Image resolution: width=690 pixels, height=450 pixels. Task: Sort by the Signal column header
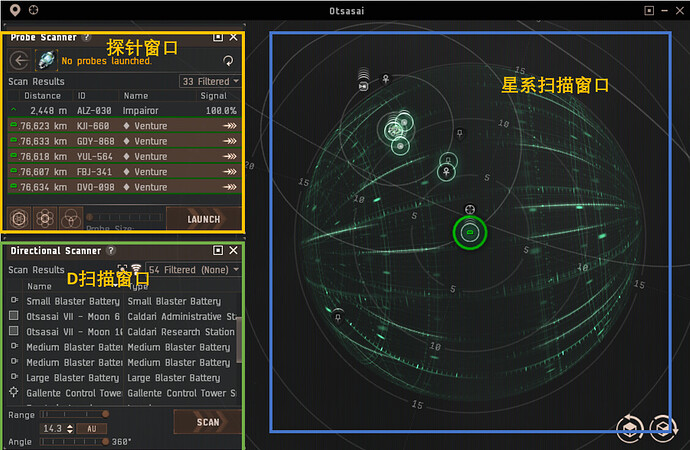213,95
